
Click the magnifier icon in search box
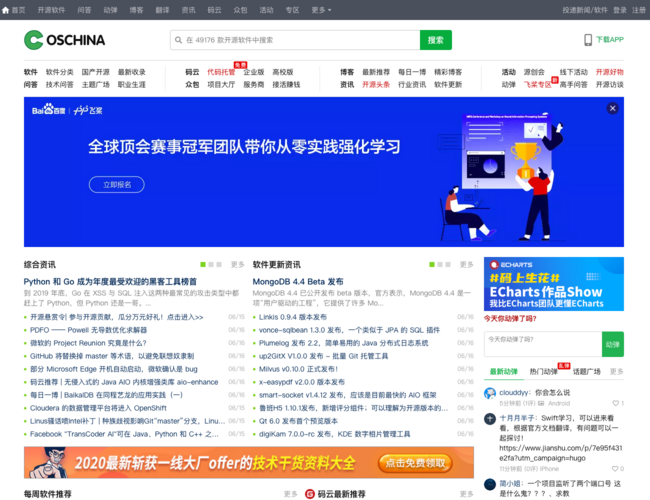[178, 40]
